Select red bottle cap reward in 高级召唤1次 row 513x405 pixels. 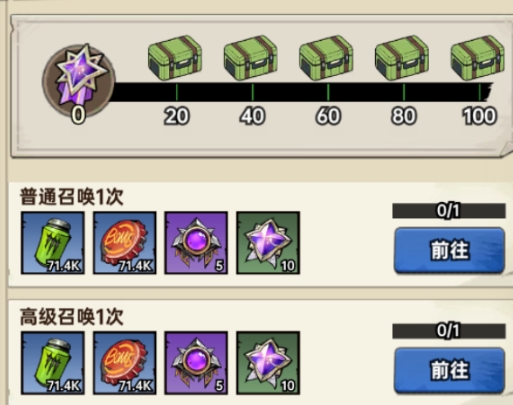pyautogui.click(x=125, y=363)
